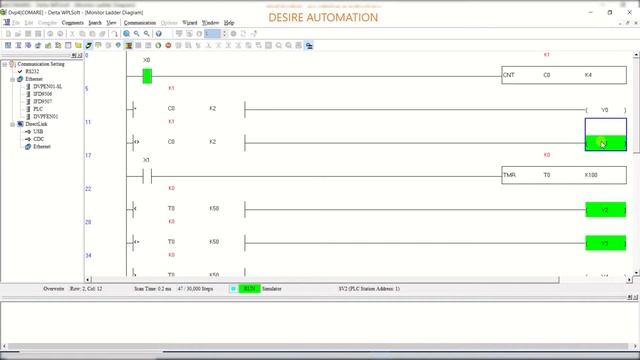Click the ladder horizontal scrollbar right arrow
Viewport: 640px width, 360px height.
(629, 280)
